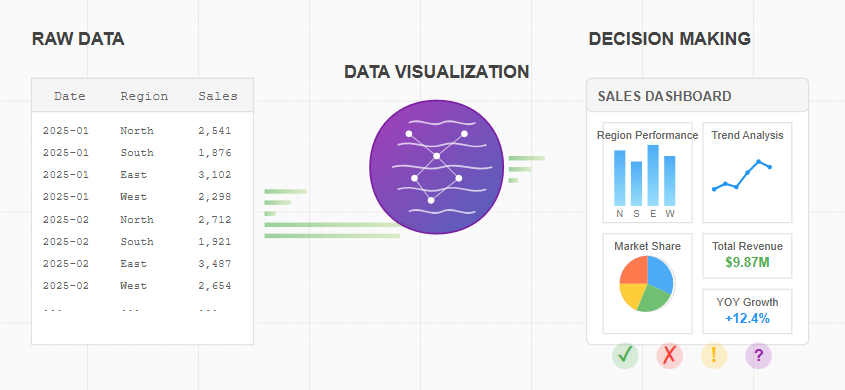Open the Trend Analysis line chart
Screen dimensions: 845x390
pos(747,172)
